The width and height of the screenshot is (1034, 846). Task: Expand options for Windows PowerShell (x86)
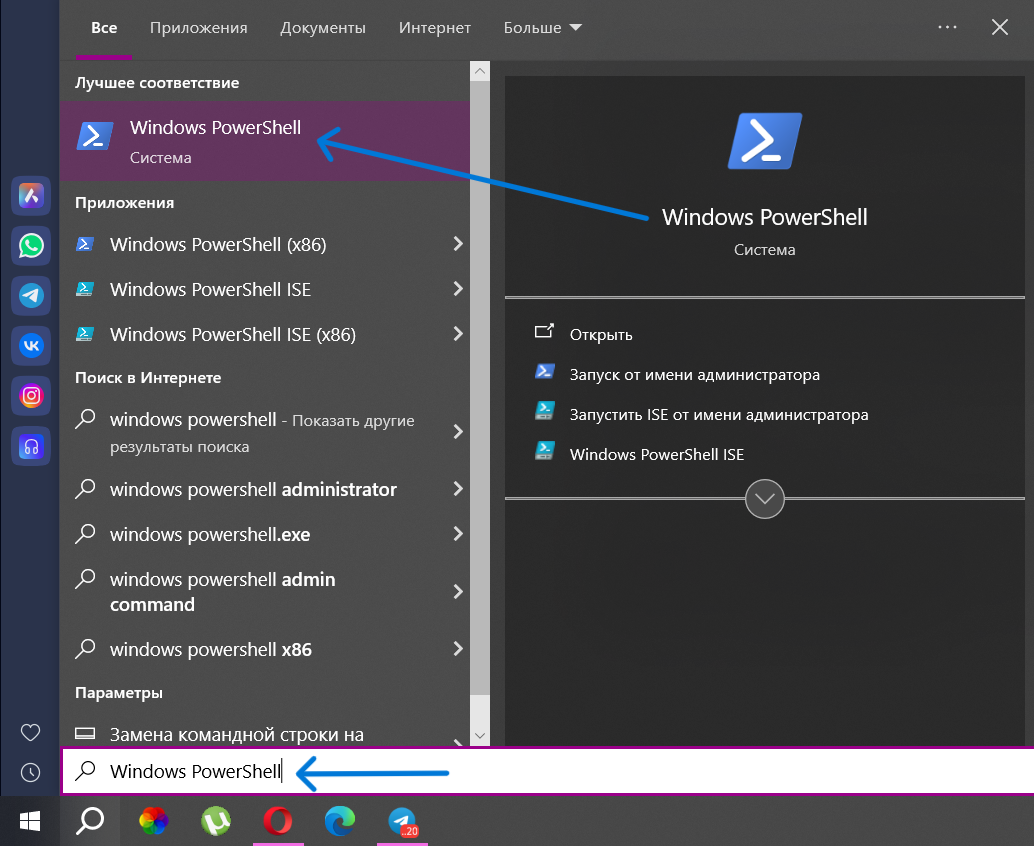[458, 244]
